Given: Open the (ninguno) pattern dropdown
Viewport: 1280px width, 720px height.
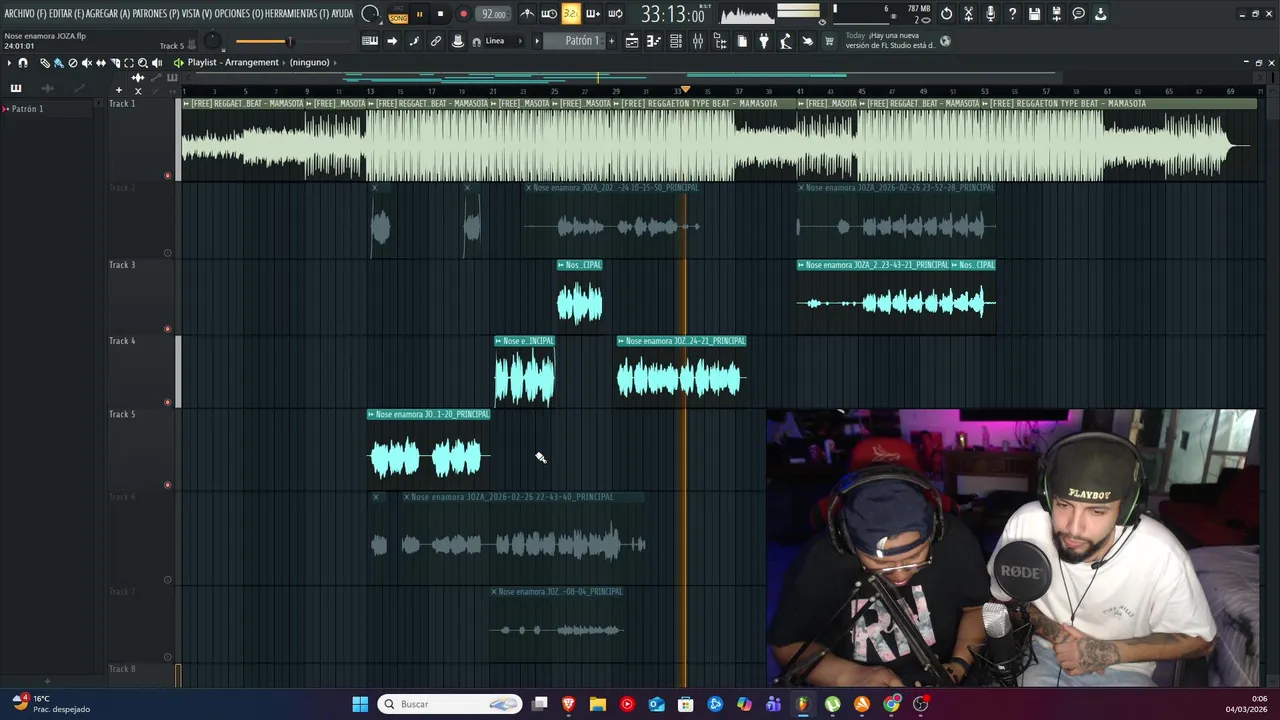Looking at the screenshot, I should pos(310,62).
